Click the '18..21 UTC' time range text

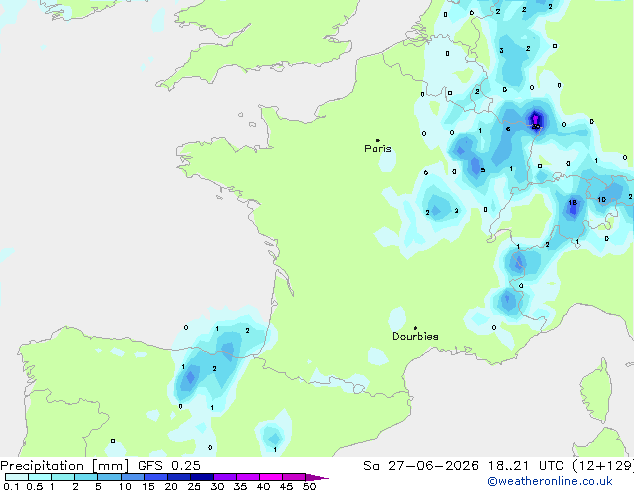(525, 466)
